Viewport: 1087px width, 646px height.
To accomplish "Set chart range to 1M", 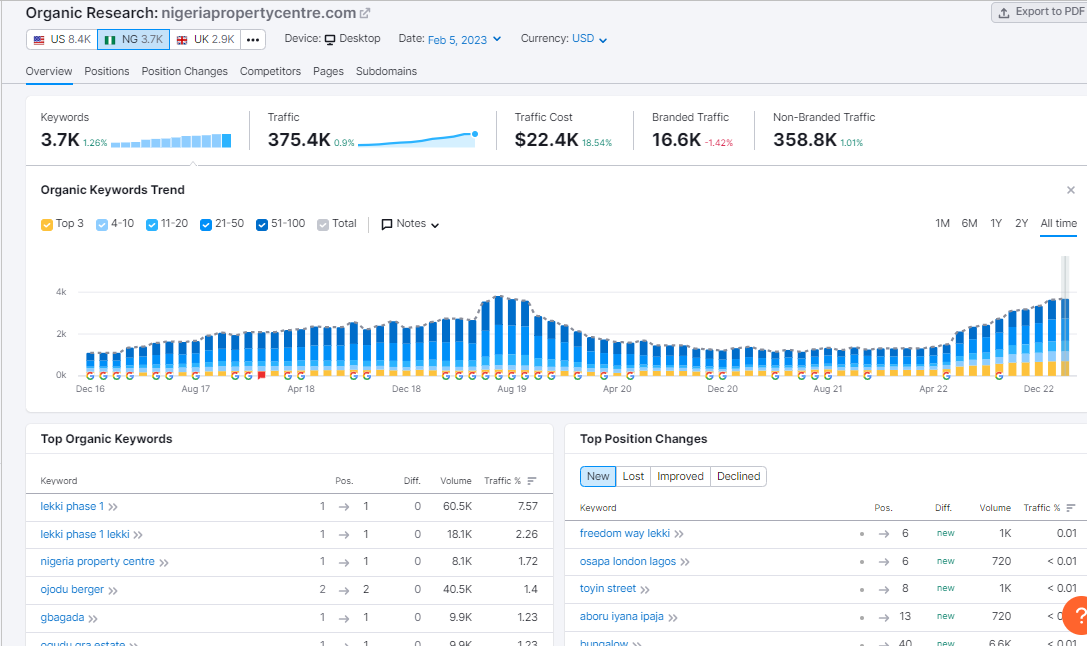I will coord(942,223).
